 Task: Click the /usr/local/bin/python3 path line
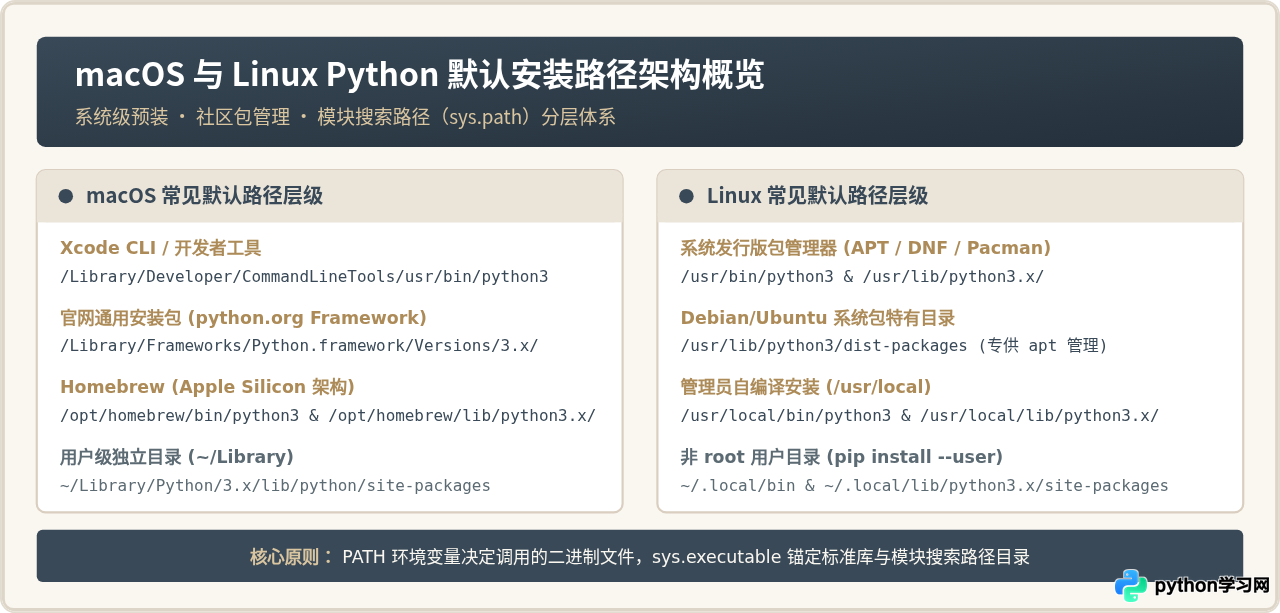[x=919, y=415]
